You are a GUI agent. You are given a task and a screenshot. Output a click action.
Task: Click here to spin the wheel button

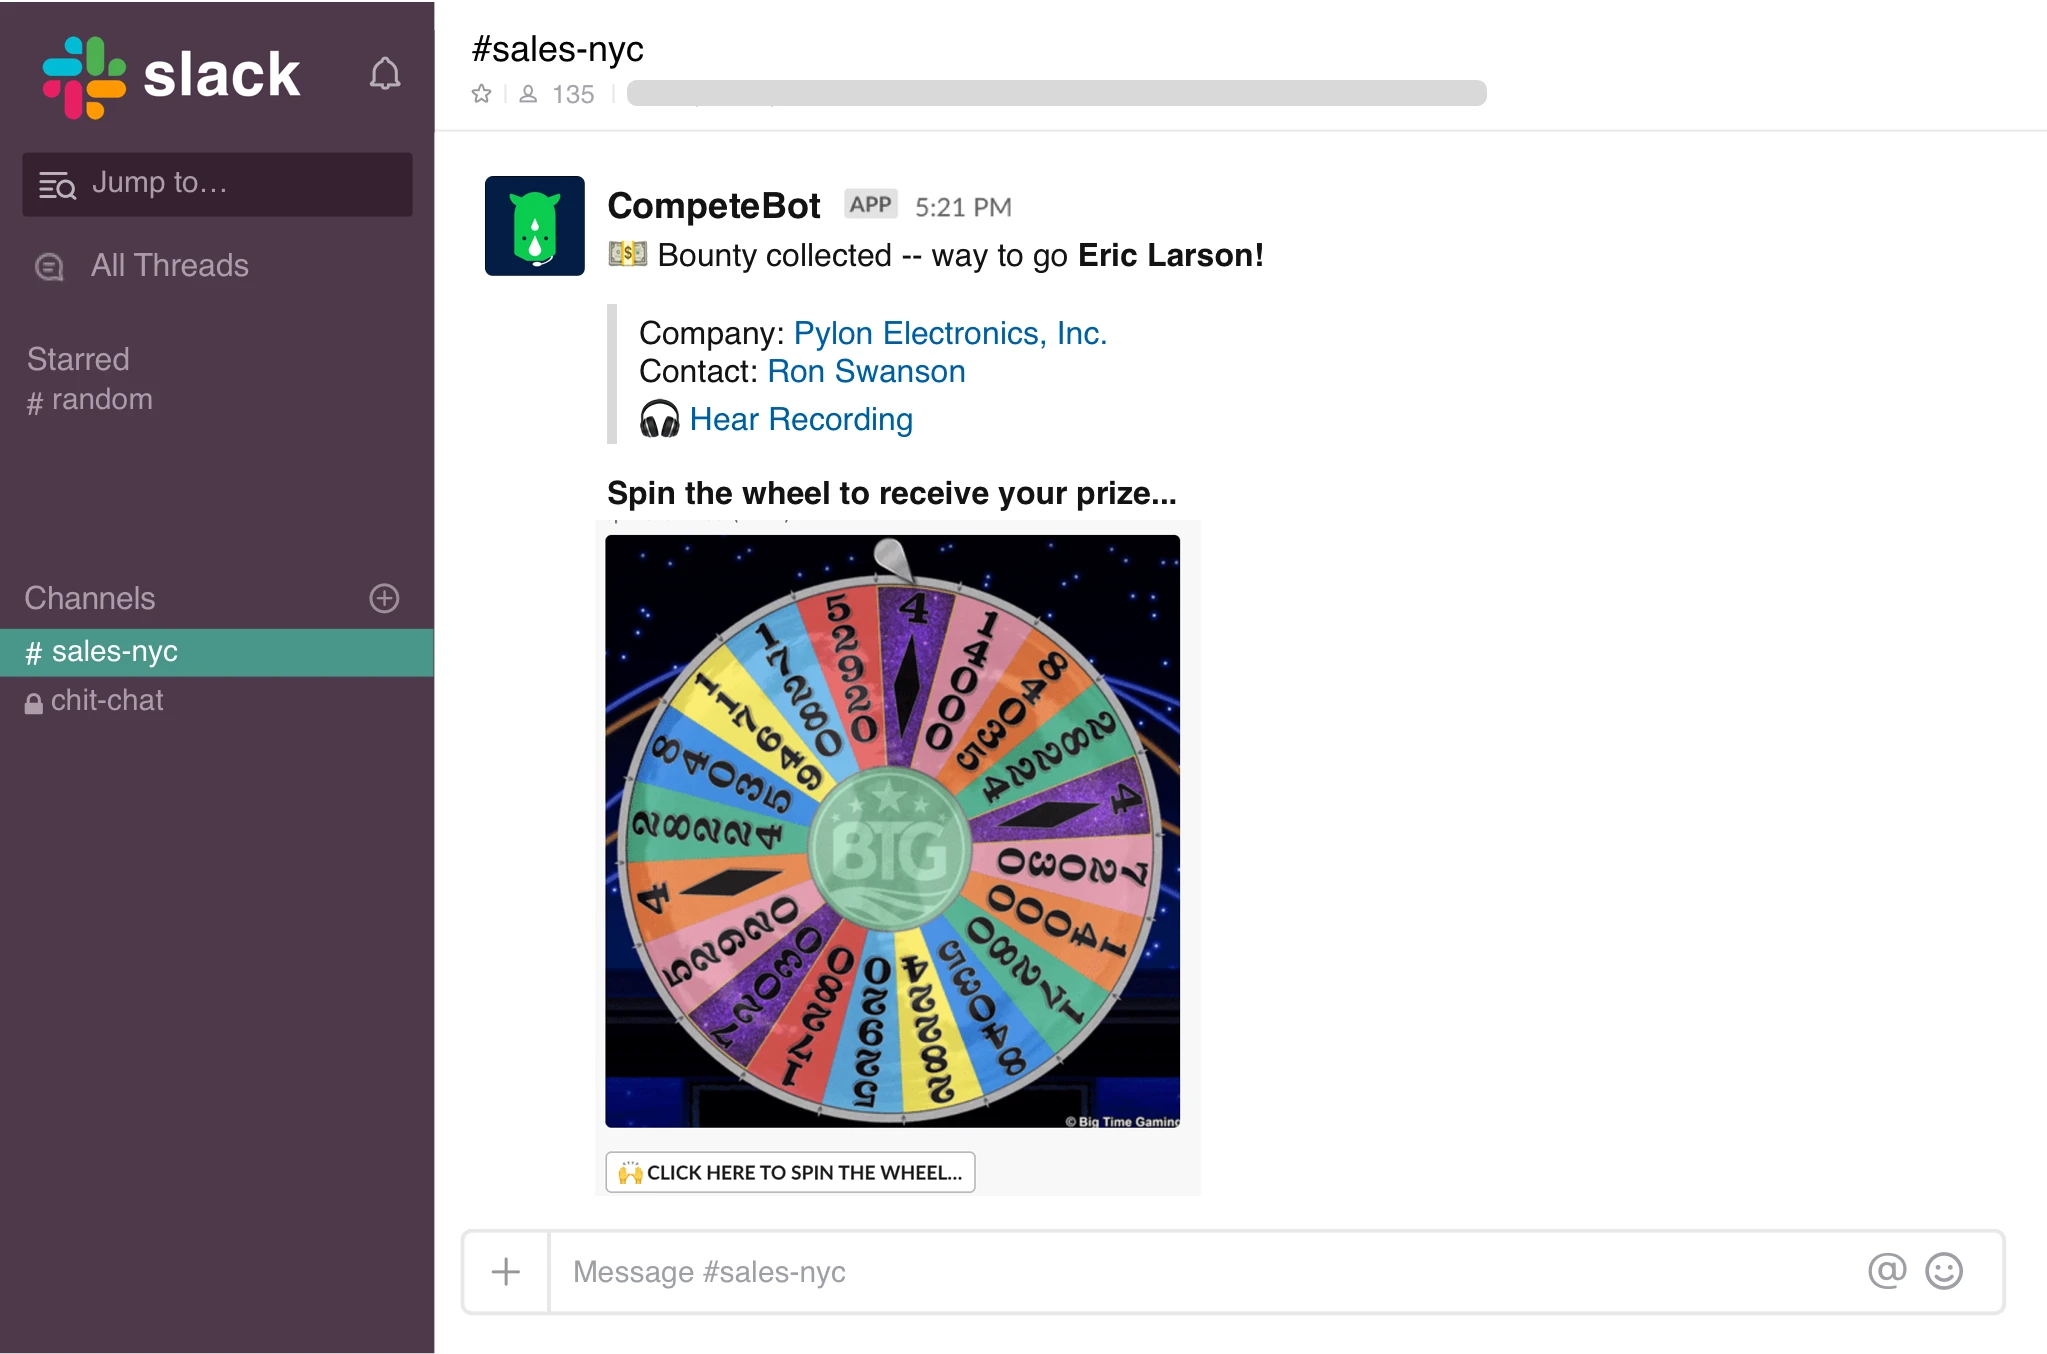click(790, 1172)
